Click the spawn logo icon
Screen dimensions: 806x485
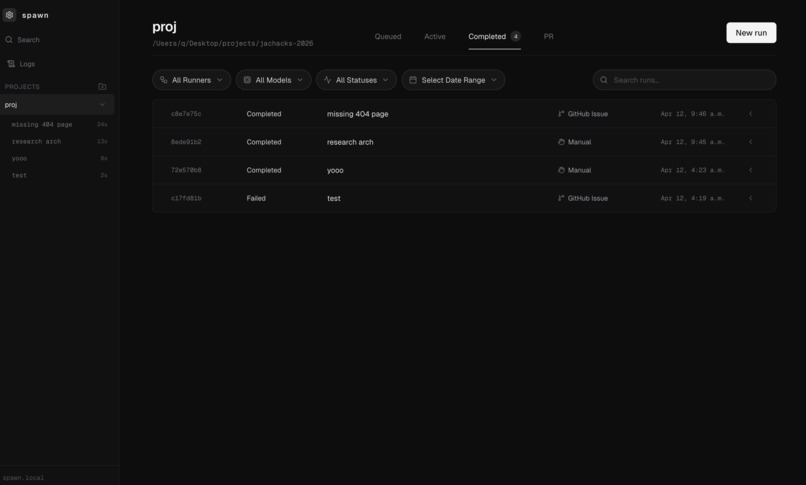pyautogui.click(x=9, y=15)
